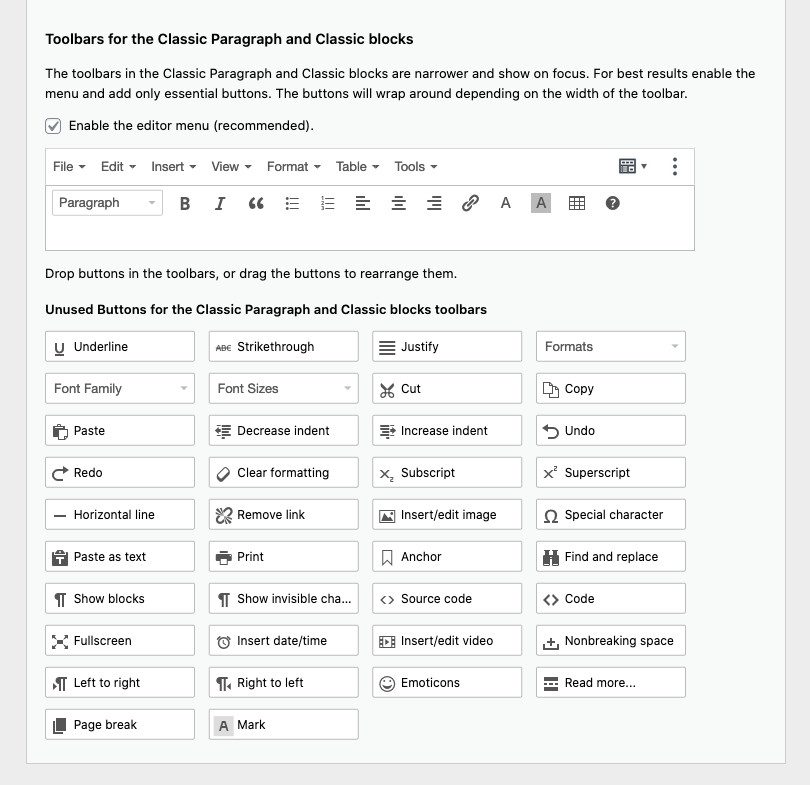The width and height of the screenshot is (810, 785).
Task: Open the unused Formats dropdown
Action: tap(610, 346)
